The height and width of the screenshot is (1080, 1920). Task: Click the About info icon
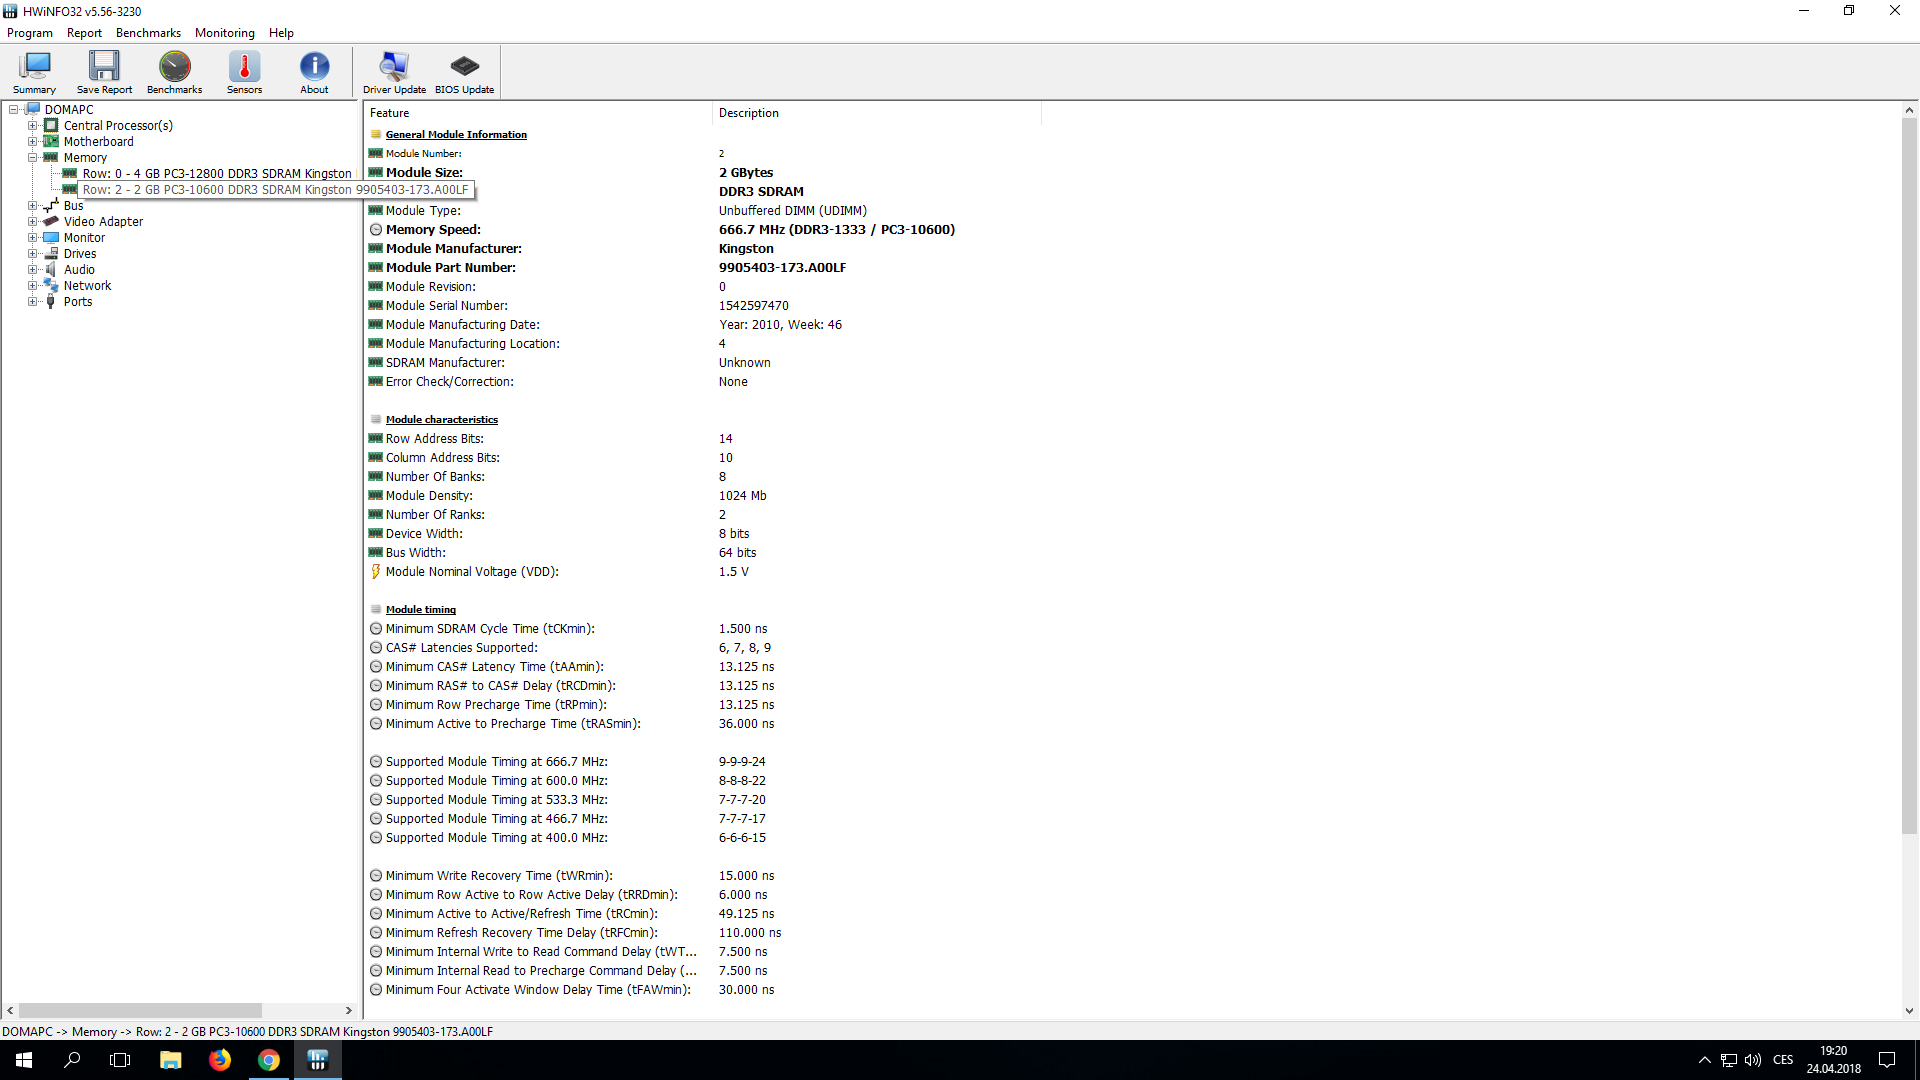(314, 72)
